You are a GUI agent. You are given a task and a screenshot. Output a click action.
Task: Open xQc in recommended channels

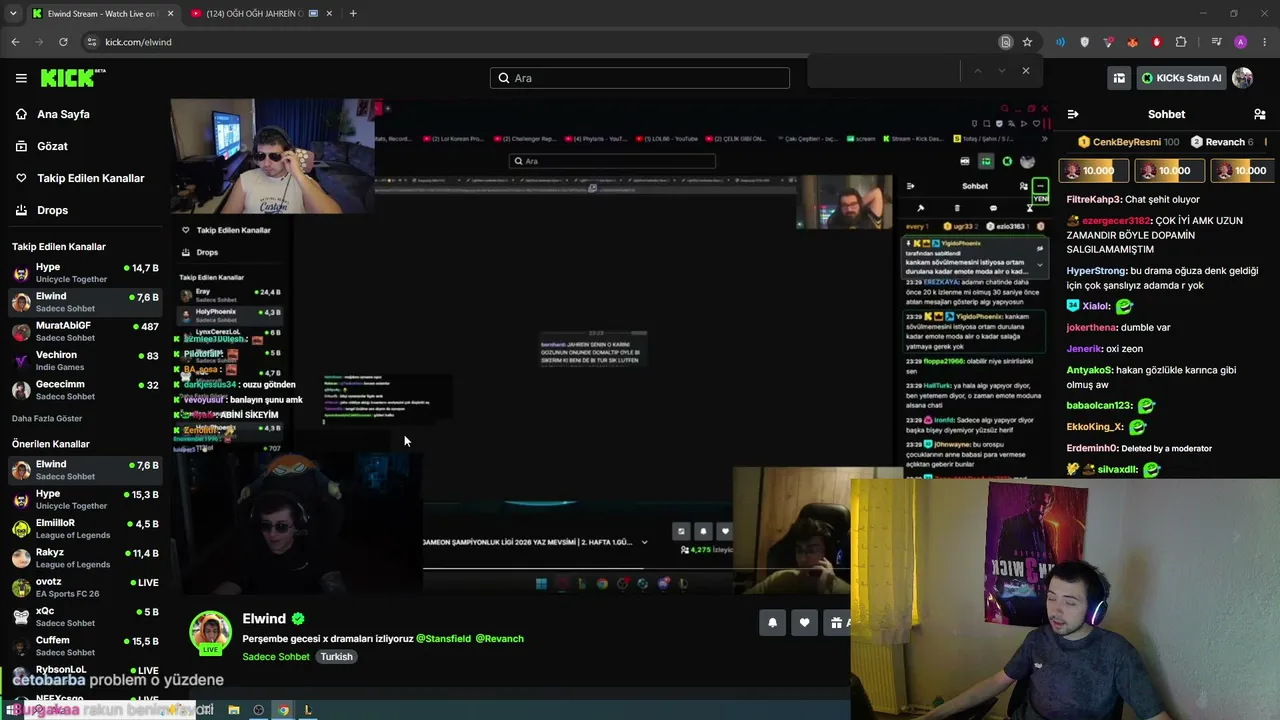[85, 615]
